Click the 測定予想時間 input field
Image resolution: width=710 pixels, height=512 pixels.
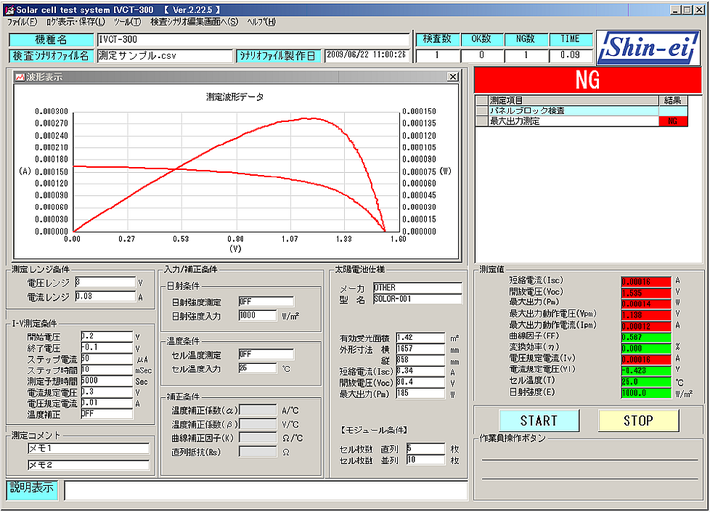pyautogui.click(x=106, y=381)
